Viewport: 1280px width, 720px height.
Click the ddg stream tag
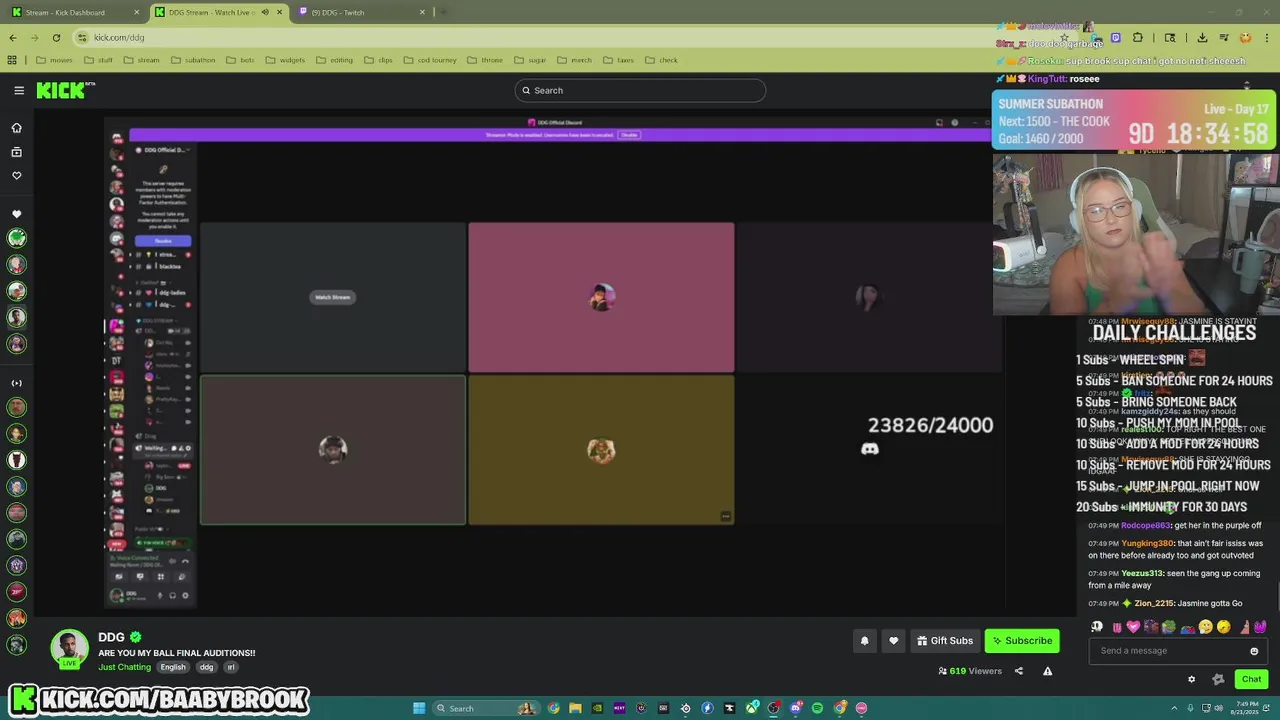point(206,667)
